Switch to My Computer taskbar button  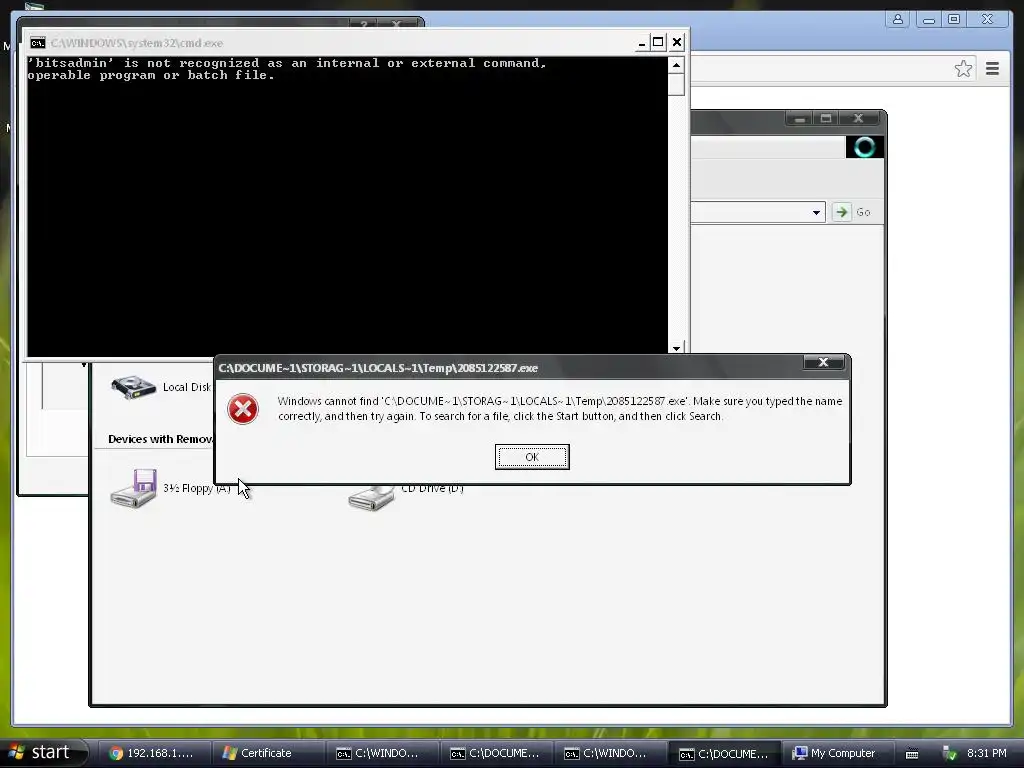click(x=838, y=753)
